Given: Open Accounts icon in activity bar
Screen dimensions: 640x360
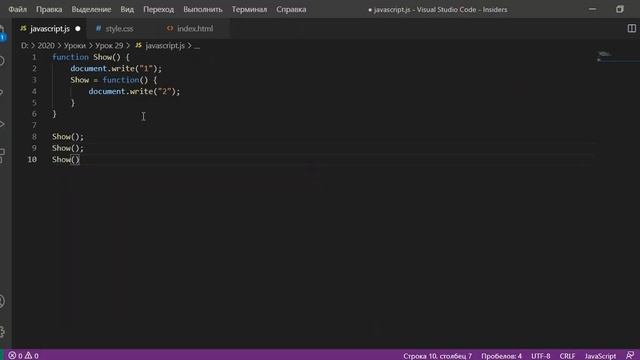Looking at the screenshot, I should click(2, 302).
